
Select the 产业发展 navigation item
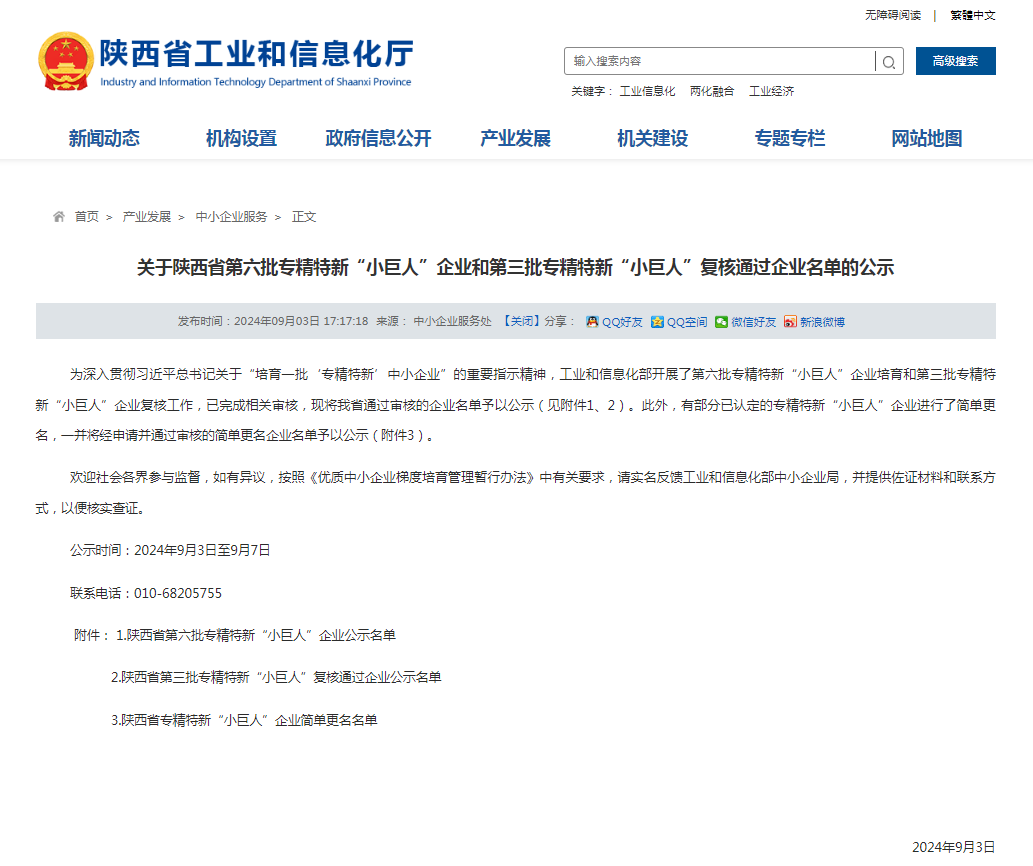coord(515,139)
